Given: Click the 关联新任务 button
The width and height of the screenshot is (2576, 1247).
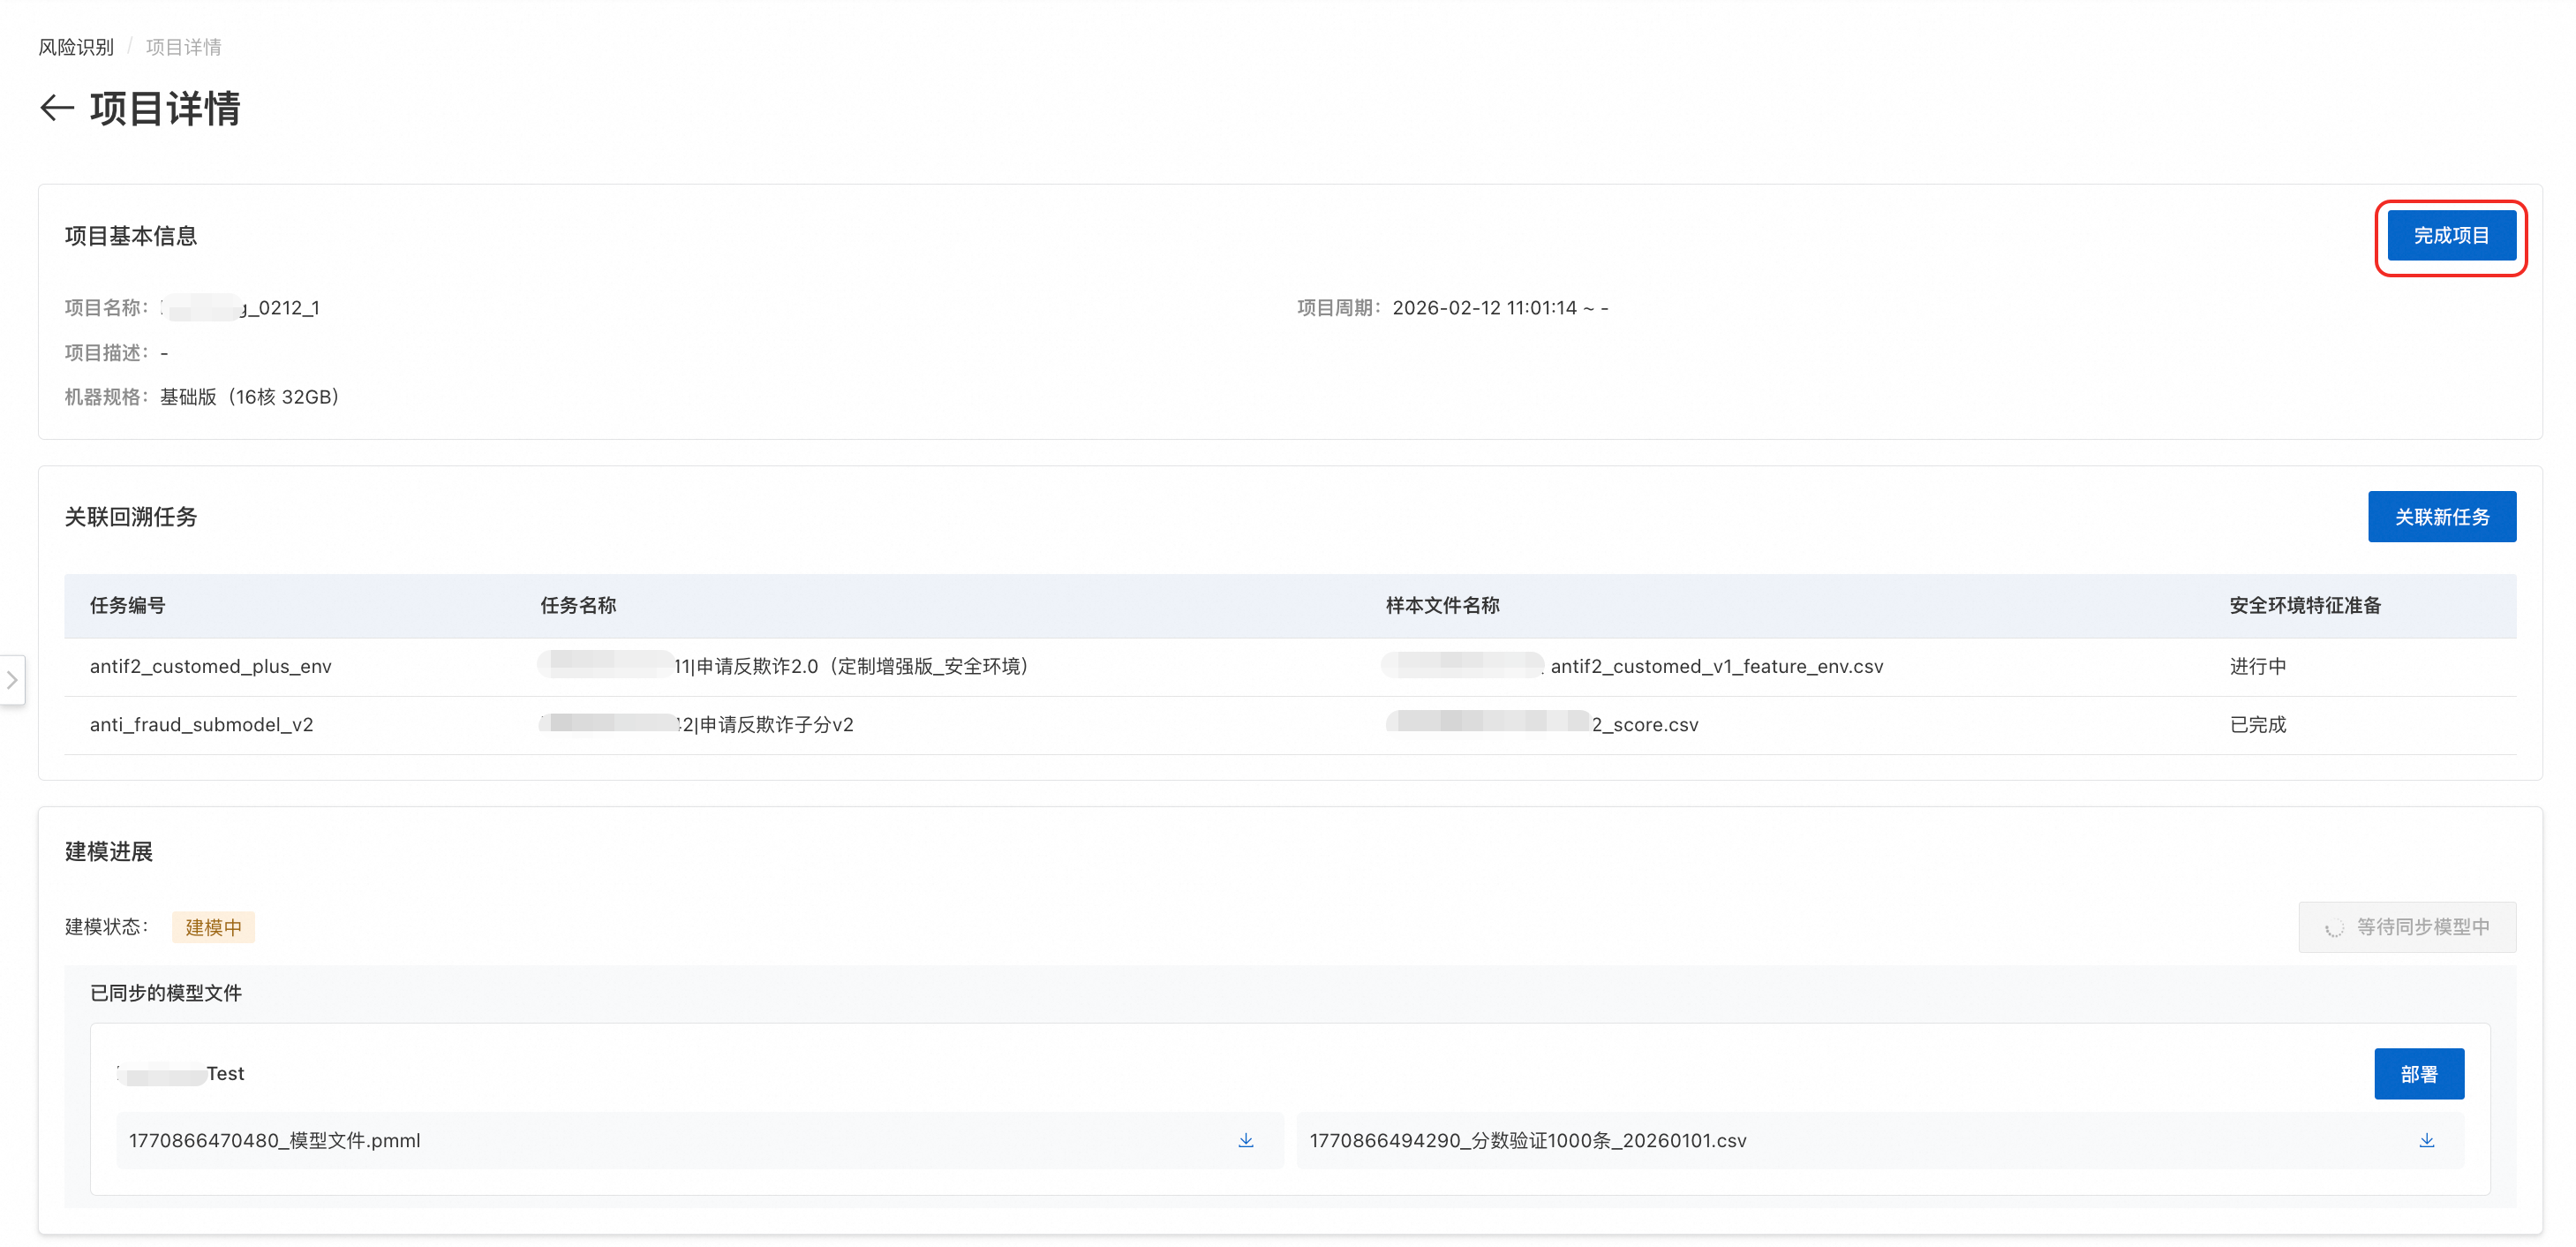Looking at the screenshot, I should click(2441, 517).
